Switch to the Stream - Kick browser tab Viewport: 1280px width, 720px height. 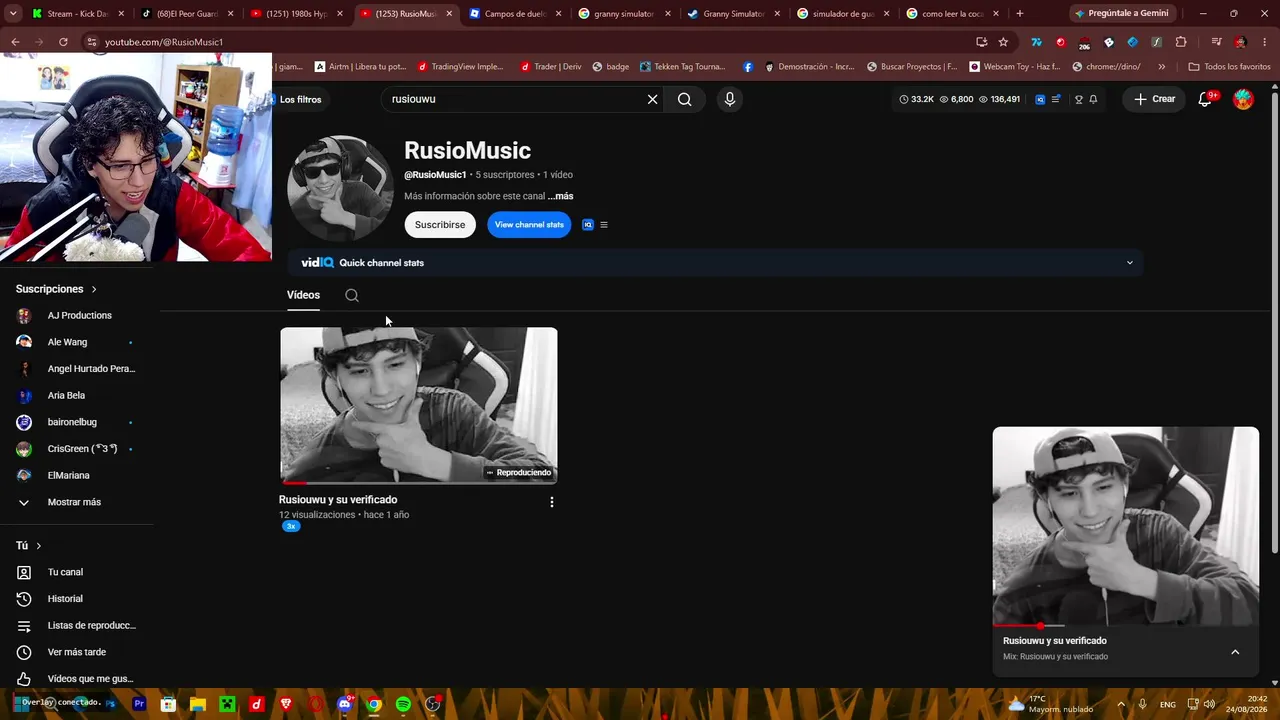pos(77,14)
